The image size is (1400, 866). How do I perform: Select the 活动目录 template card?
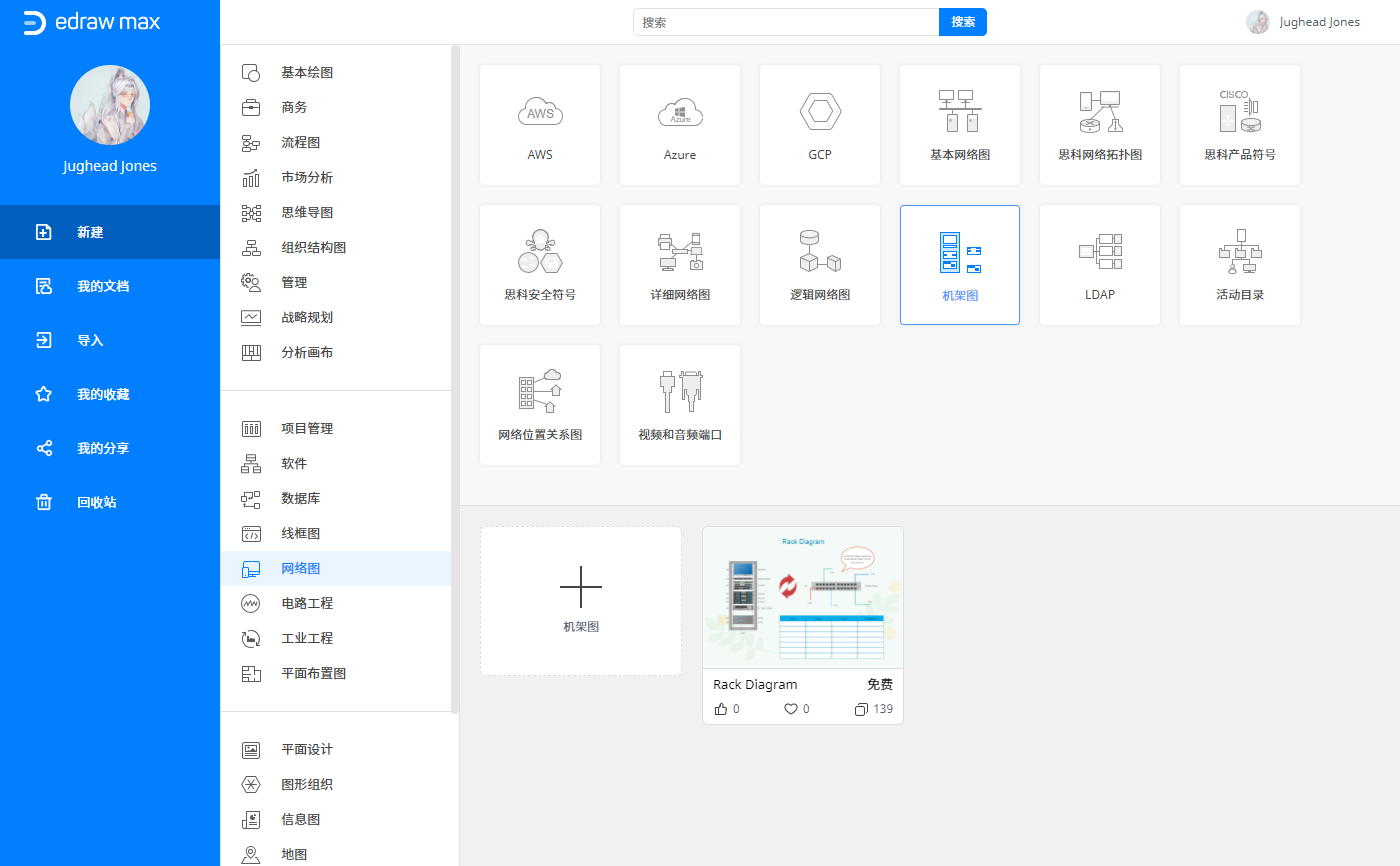pos(1240,265)
